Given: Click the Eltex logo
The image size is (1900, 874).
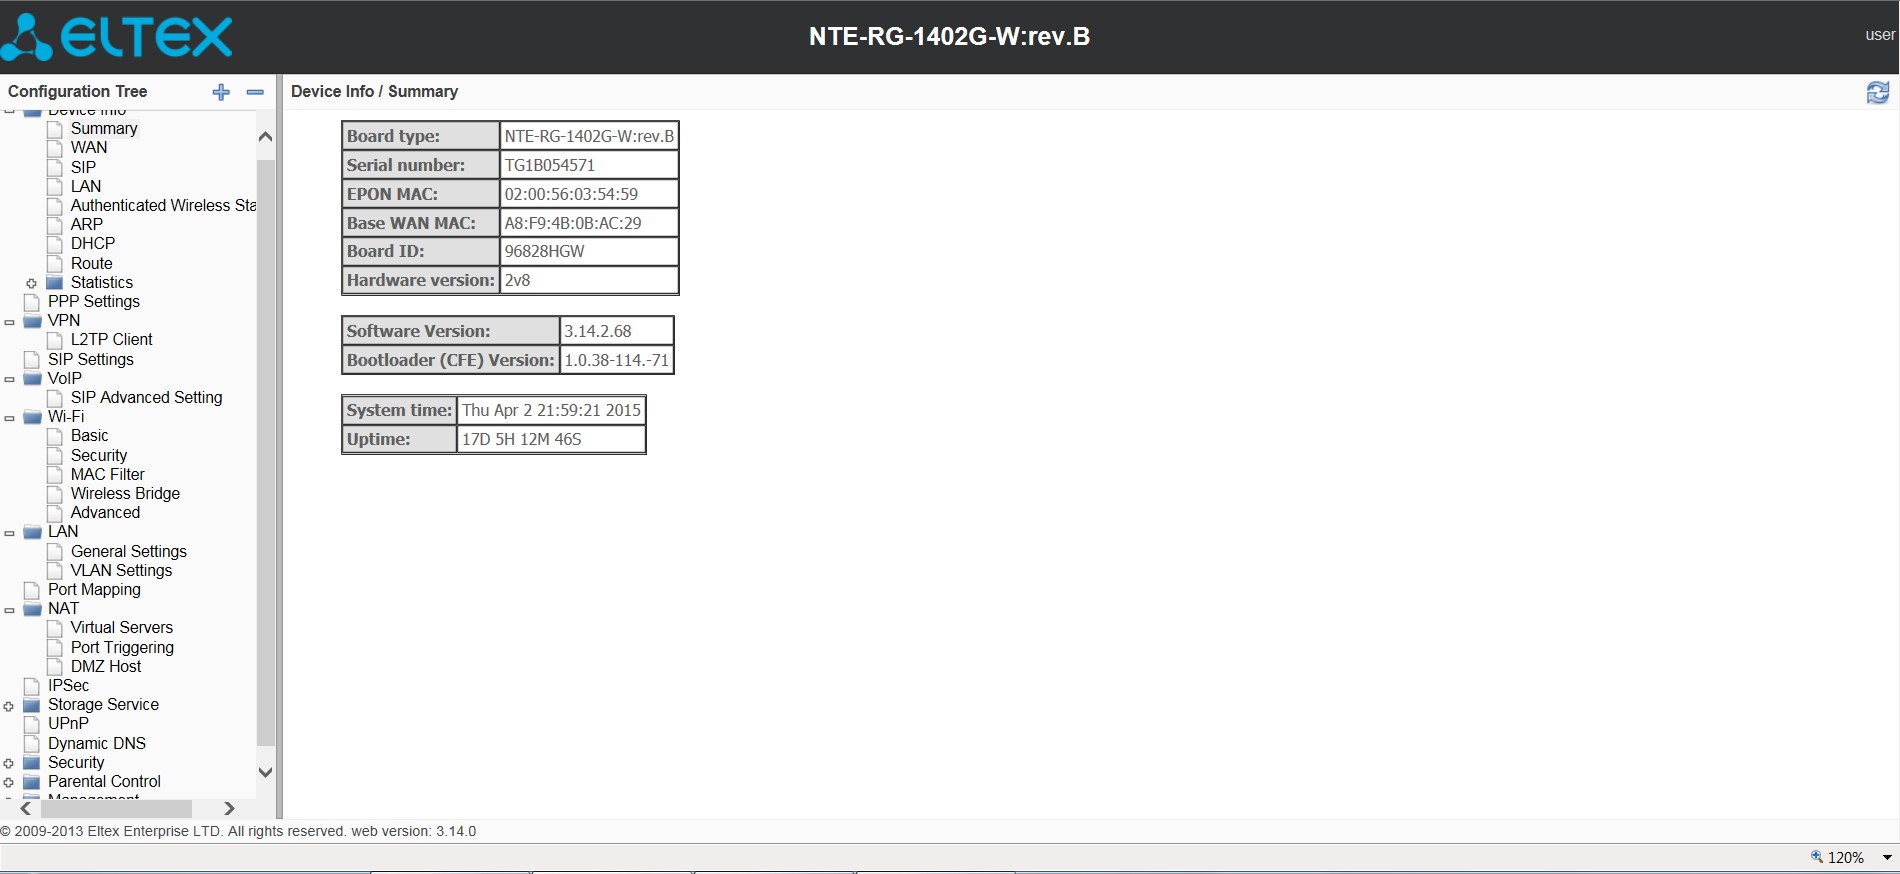Looking at the screenshot, I should tap(117, 37).
